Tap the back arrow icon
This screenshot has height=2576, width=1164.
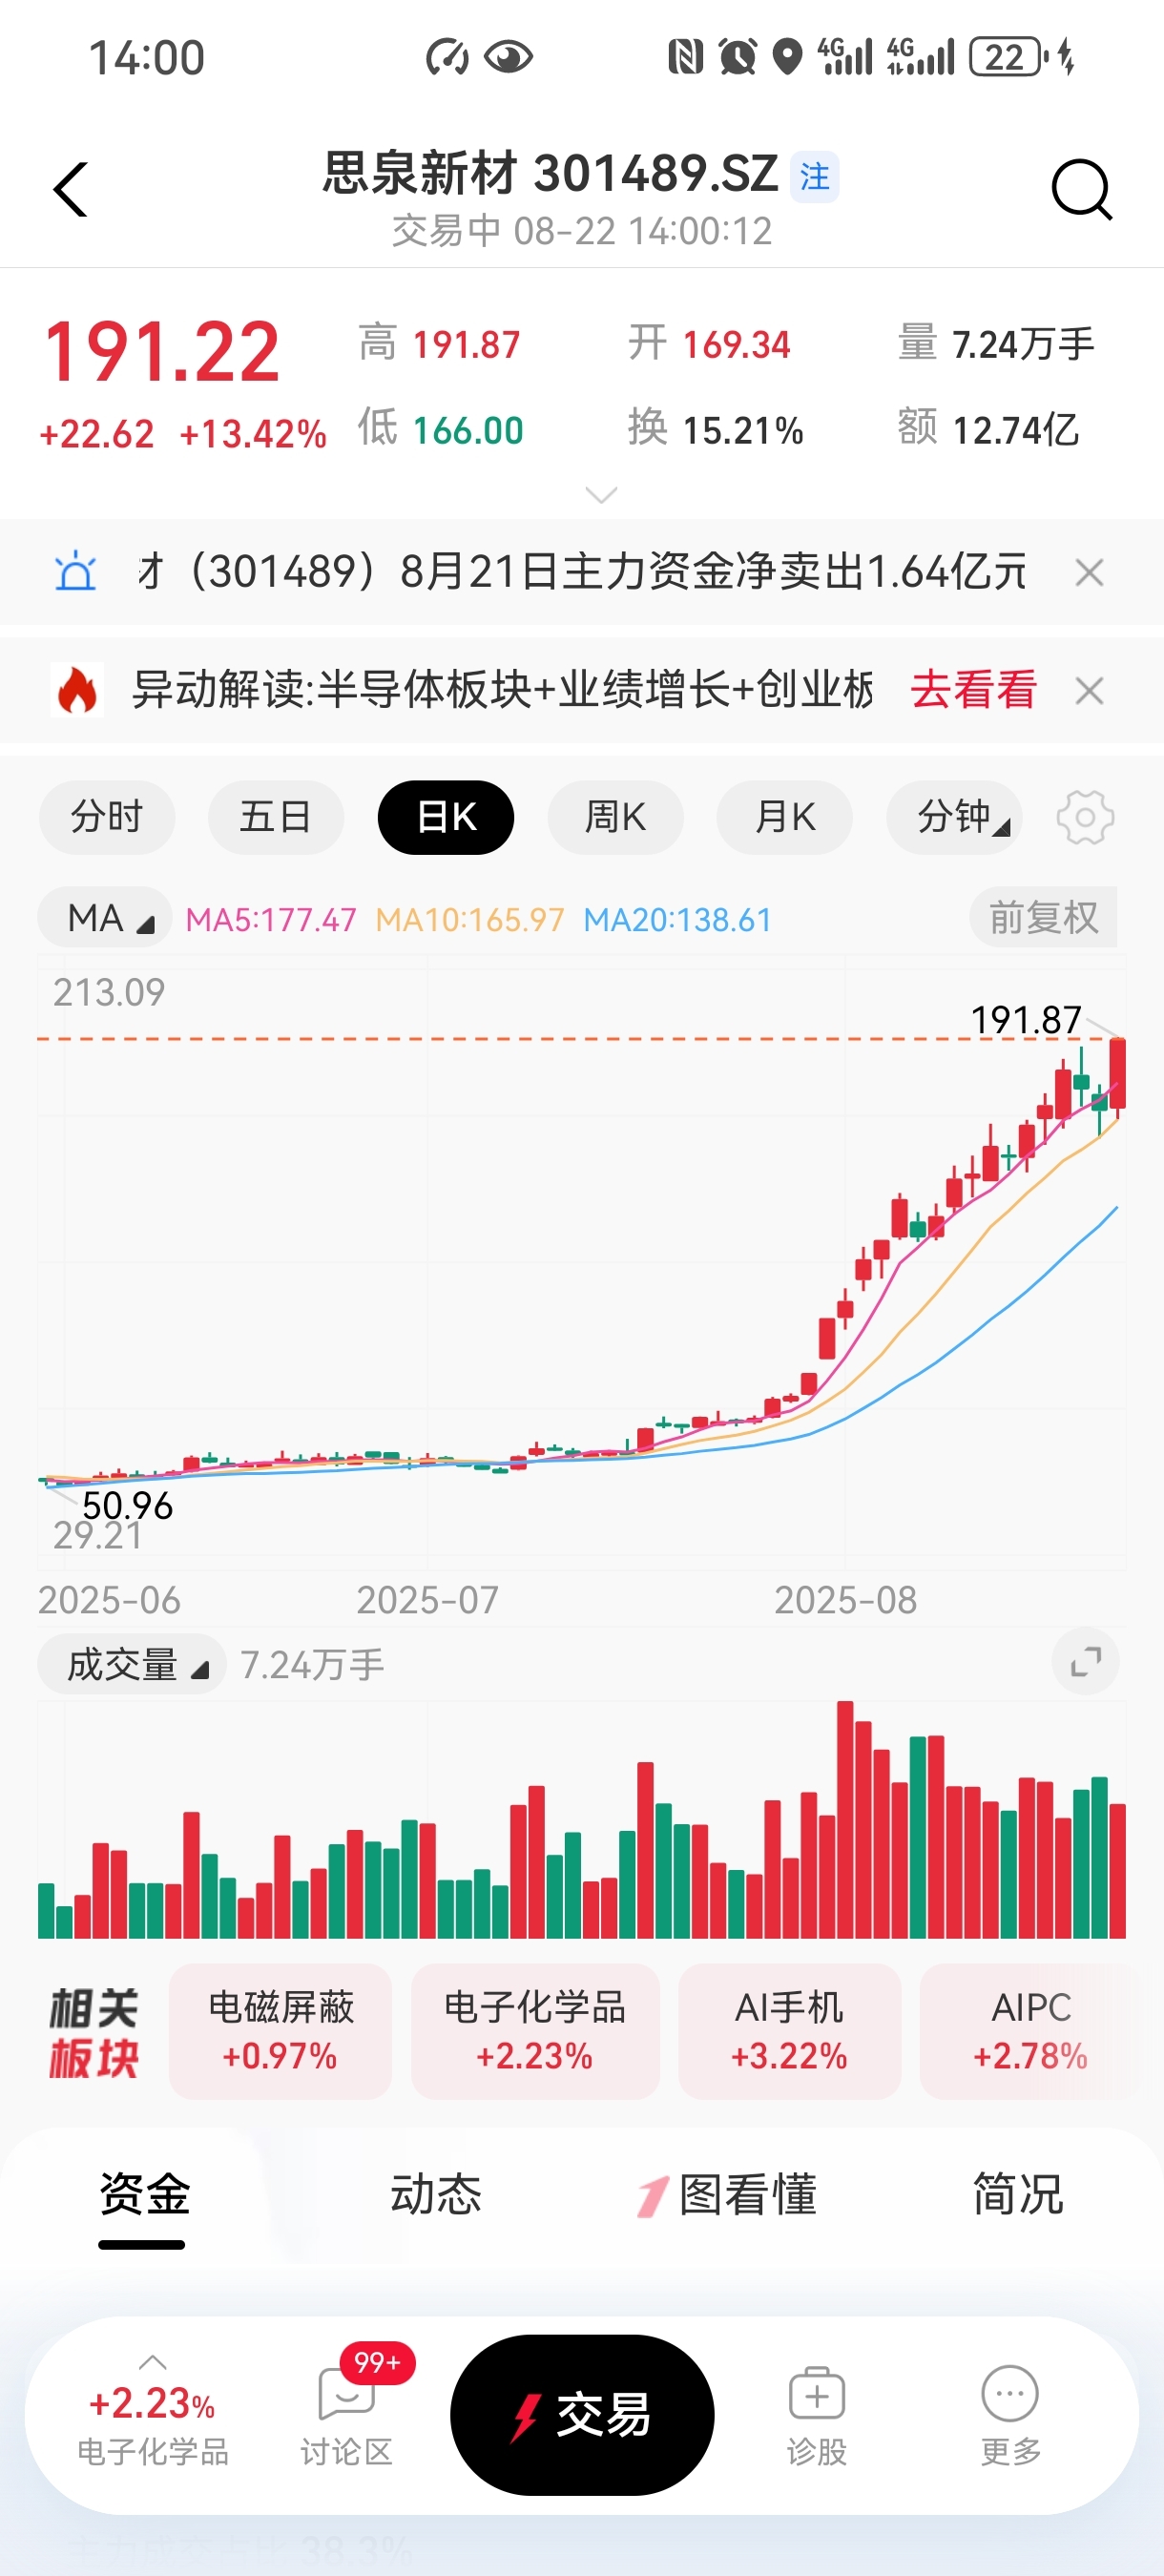pyautogui.click(x=70, y=189)
